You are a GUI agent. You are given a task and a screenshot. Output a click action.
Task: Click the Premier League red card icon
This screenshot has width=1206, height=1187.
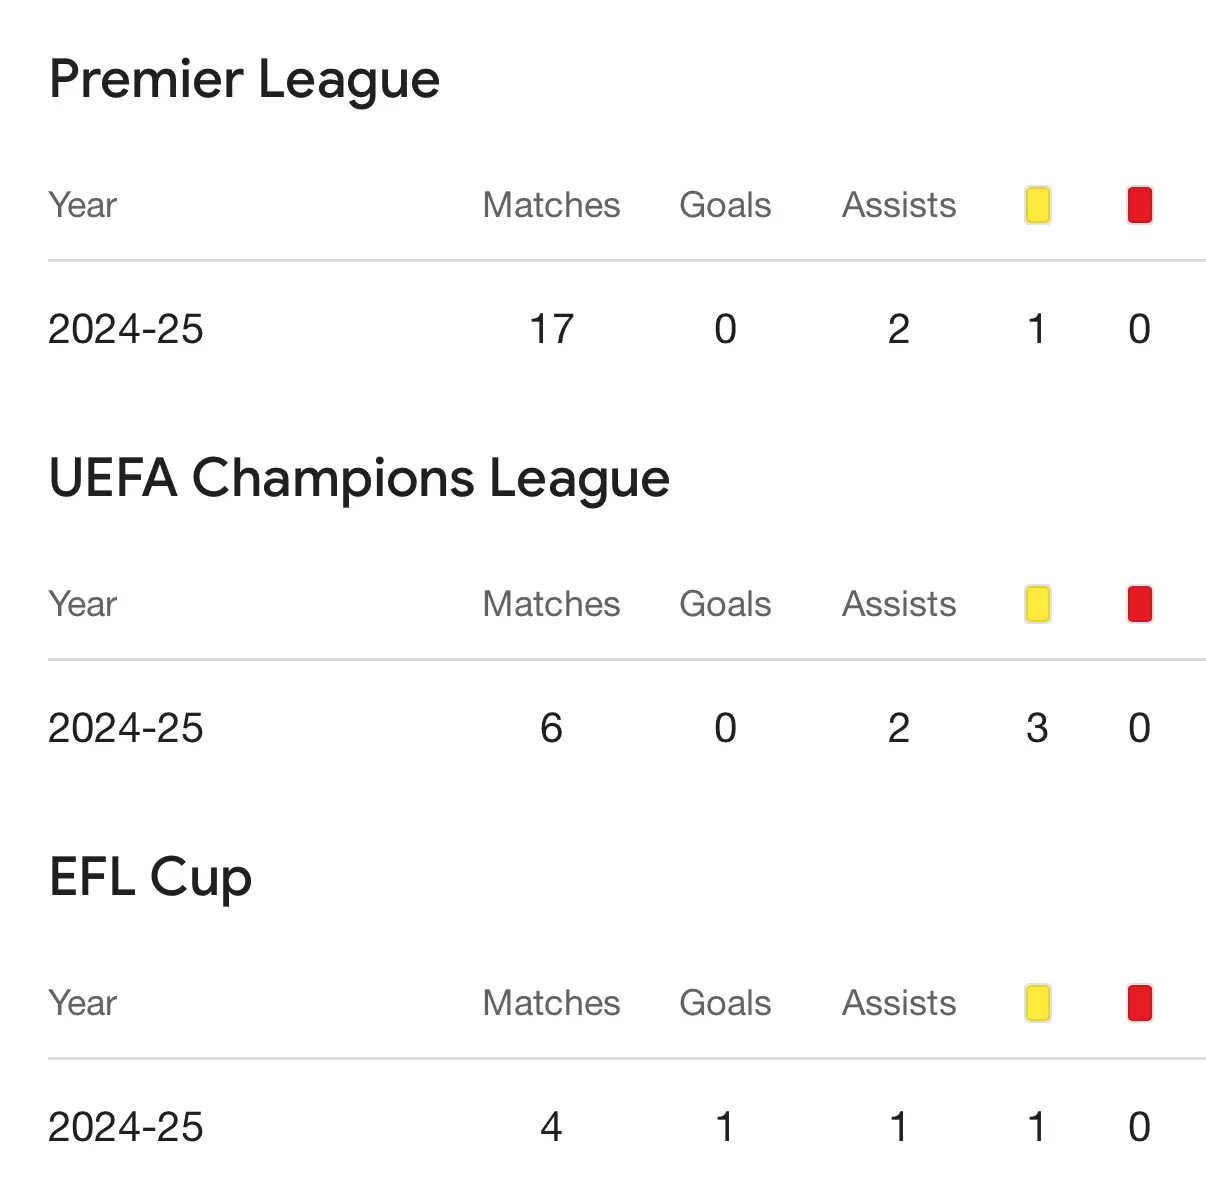click(1139, 205)
